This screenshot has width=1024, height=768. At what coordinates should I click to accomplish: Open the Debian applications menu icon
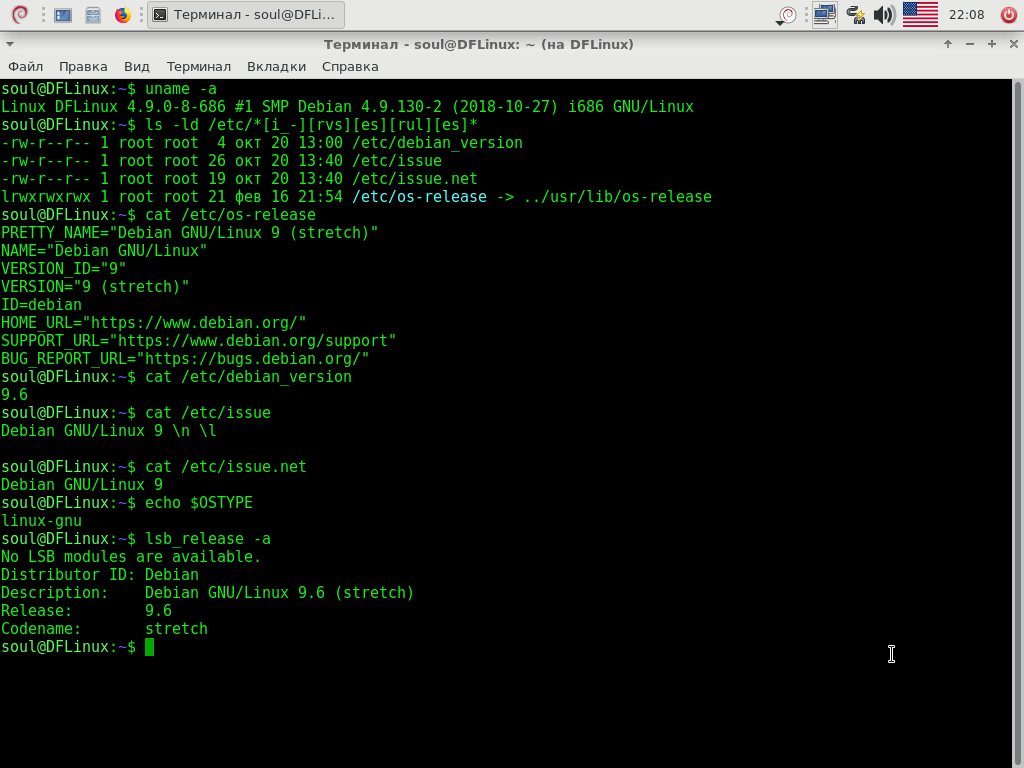point(20,14)
